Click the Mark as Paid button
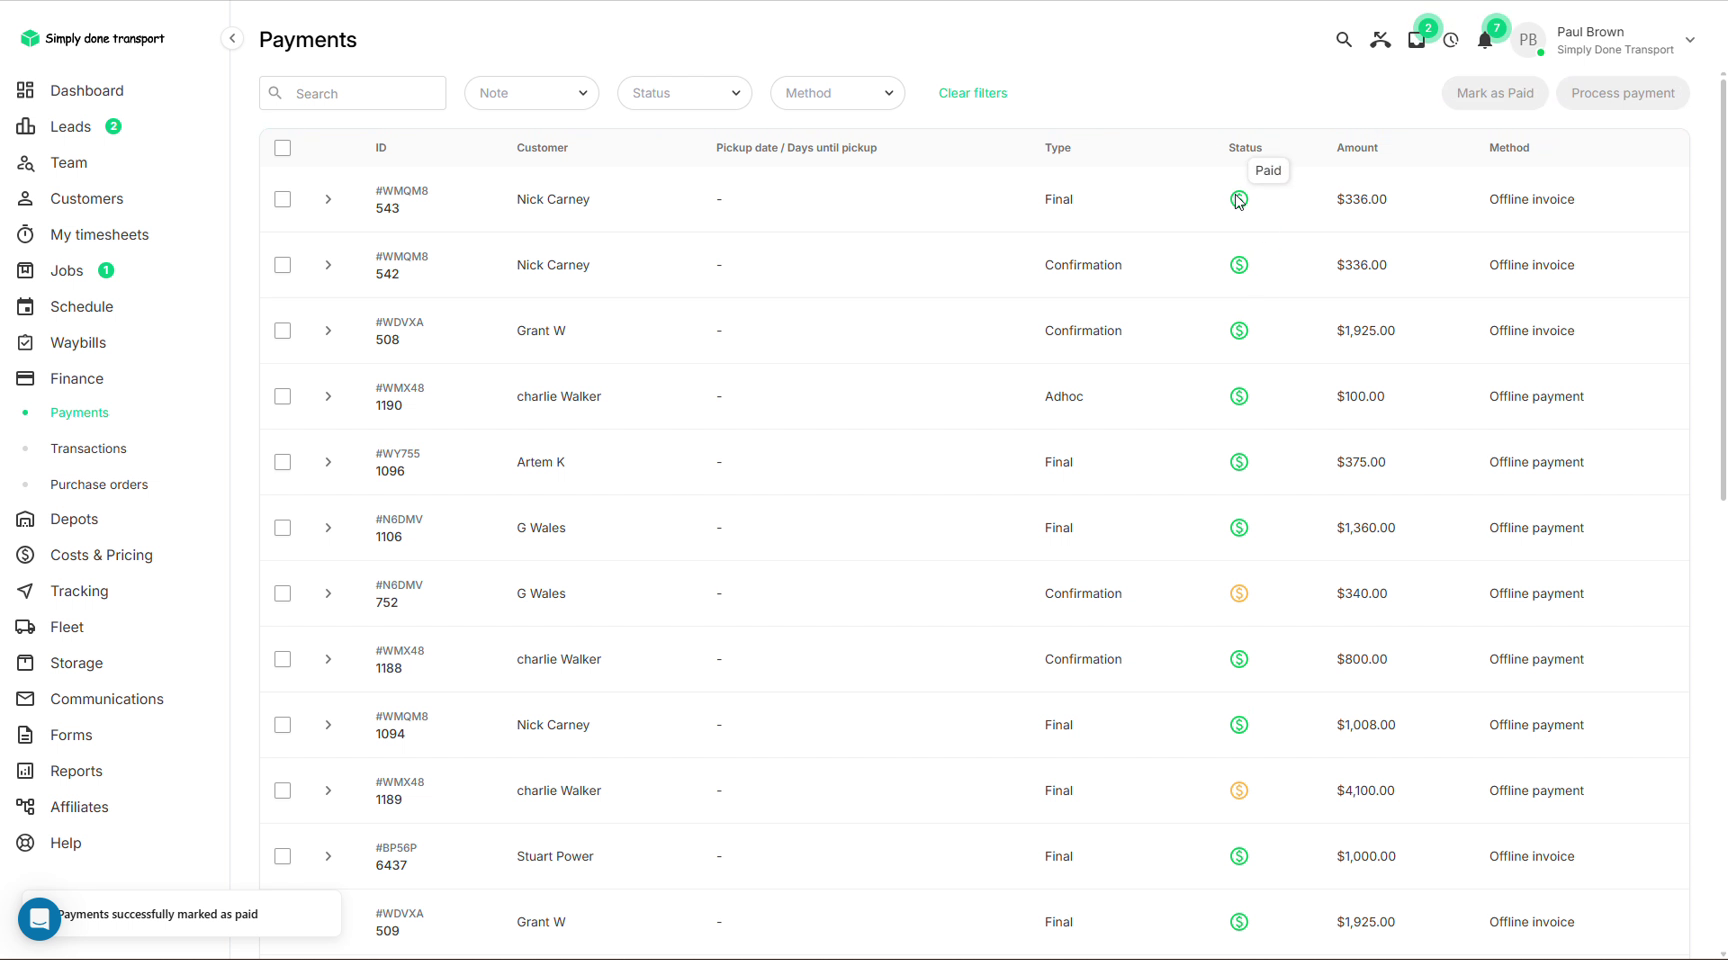The height and width of the screenshot is (960, 1728). [x=1495, y=93]
